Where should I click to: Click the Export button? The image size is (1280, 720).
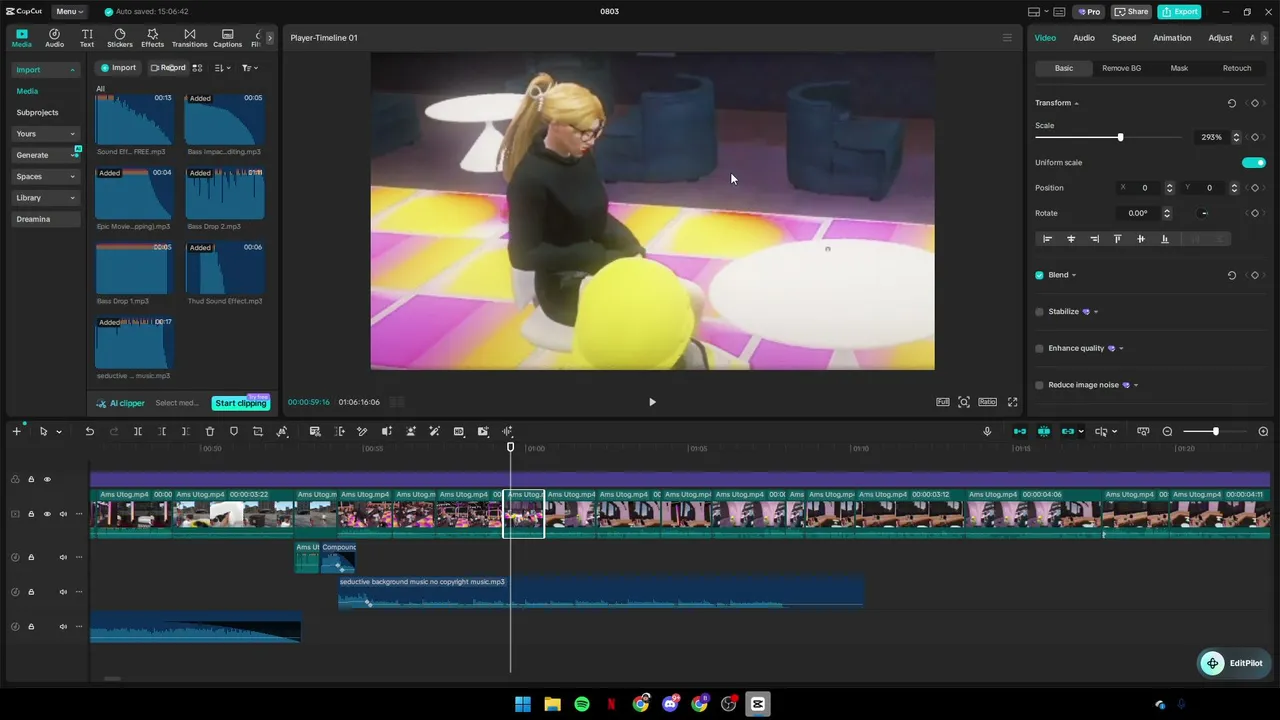(x=1179, y=12)
